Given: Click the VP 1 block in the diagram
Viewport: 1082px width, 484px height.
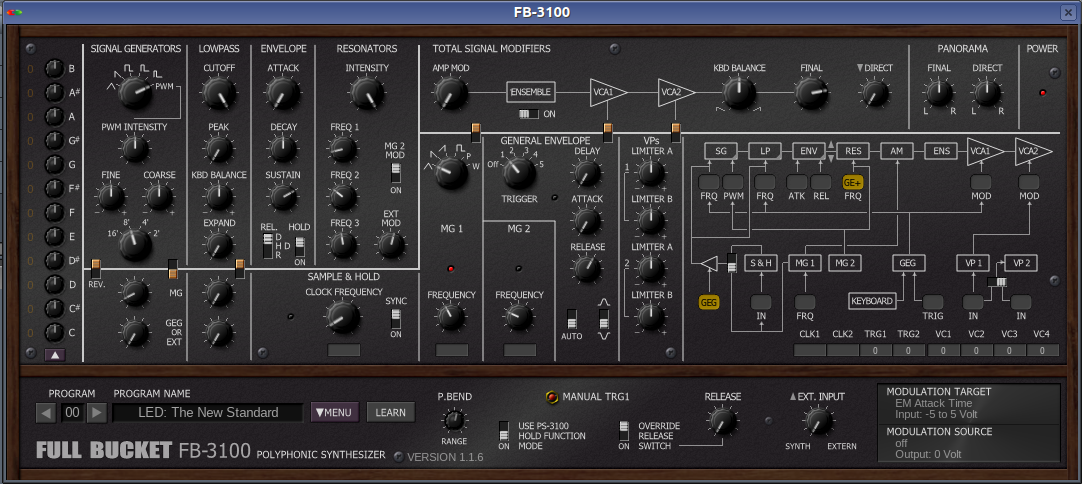Looking at the screenshot, I should pyautogui.click(x=973, y=263).
